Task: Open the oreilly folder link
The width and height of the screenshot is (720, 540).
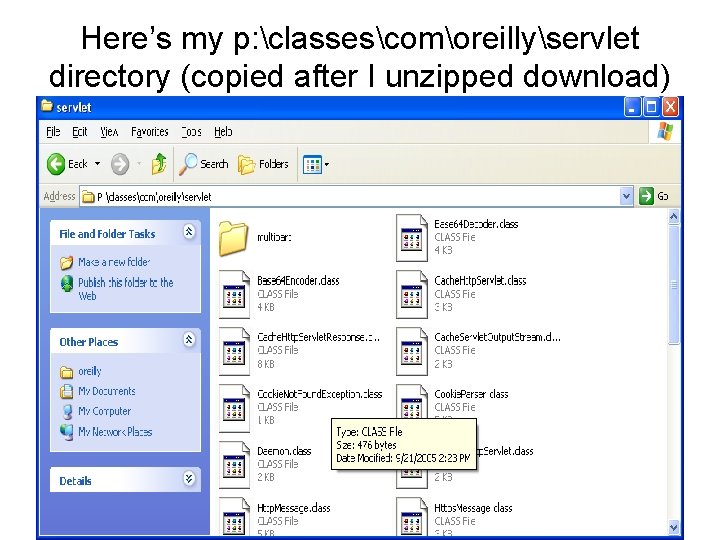Action: pyautogui.click(x=90, y=371)
